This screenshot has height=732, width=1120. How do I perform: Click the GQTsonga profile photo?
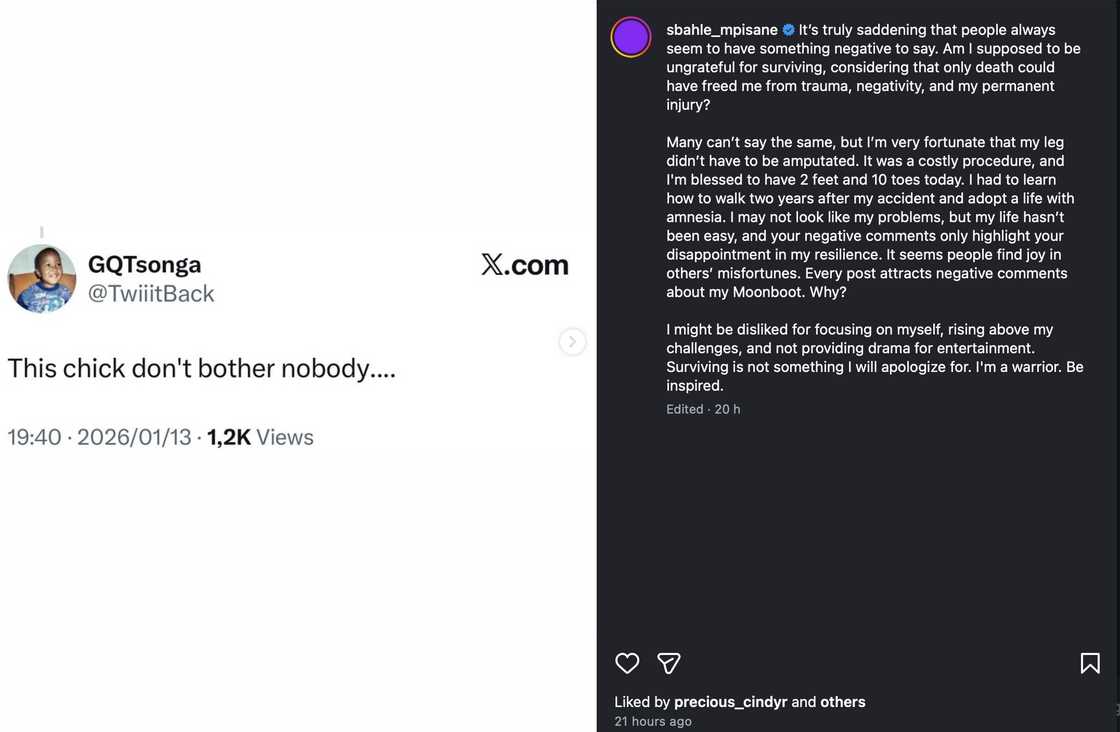tap(42, 278)
